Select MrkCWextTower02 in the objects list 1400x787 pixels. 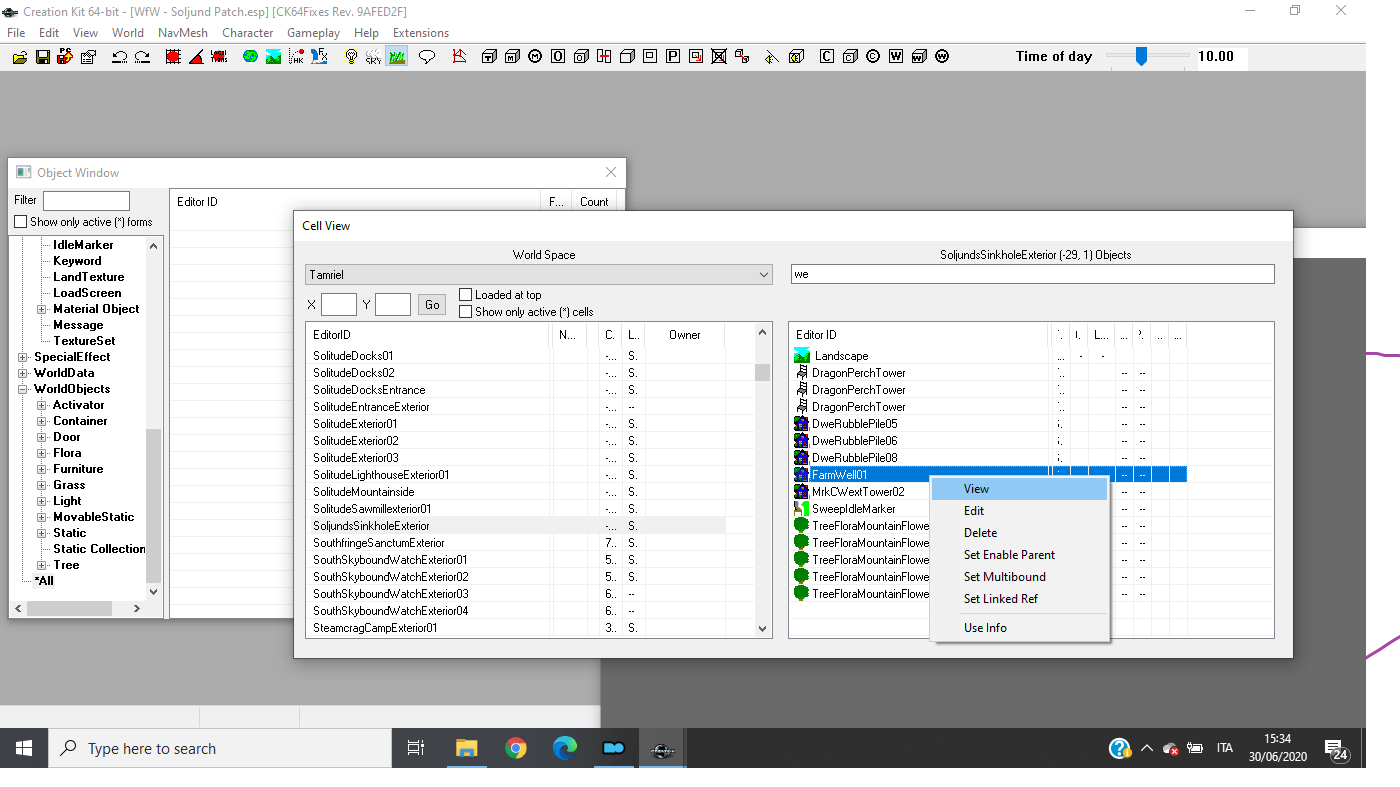[858, 492]
